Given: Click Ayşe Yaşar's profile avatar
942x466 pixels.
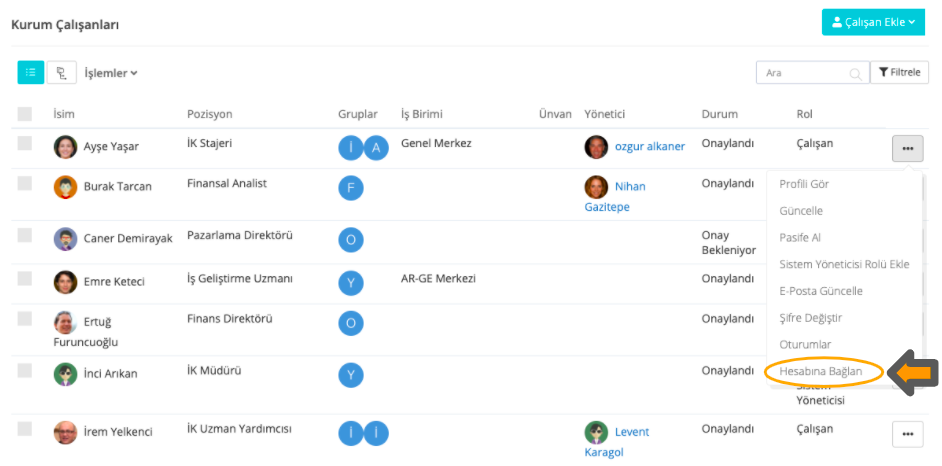Looking at the screenshot, I should point(65,147).
